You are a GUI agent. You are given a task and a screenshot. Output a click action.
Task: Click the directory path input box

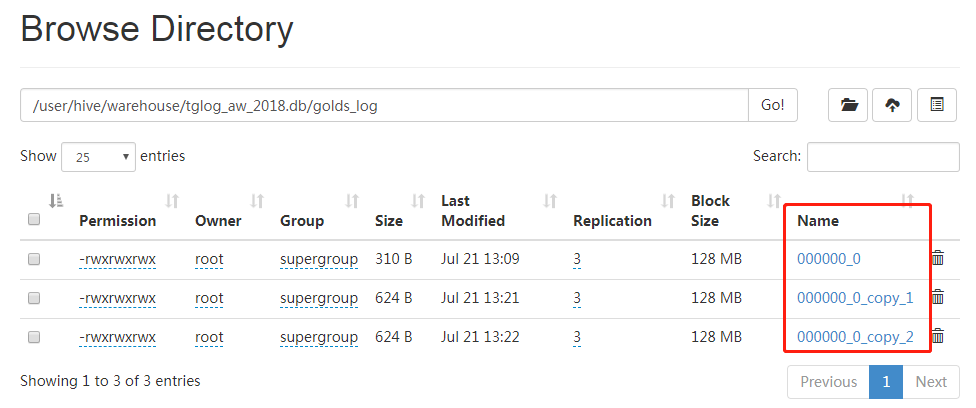click(x=384, y=105)
